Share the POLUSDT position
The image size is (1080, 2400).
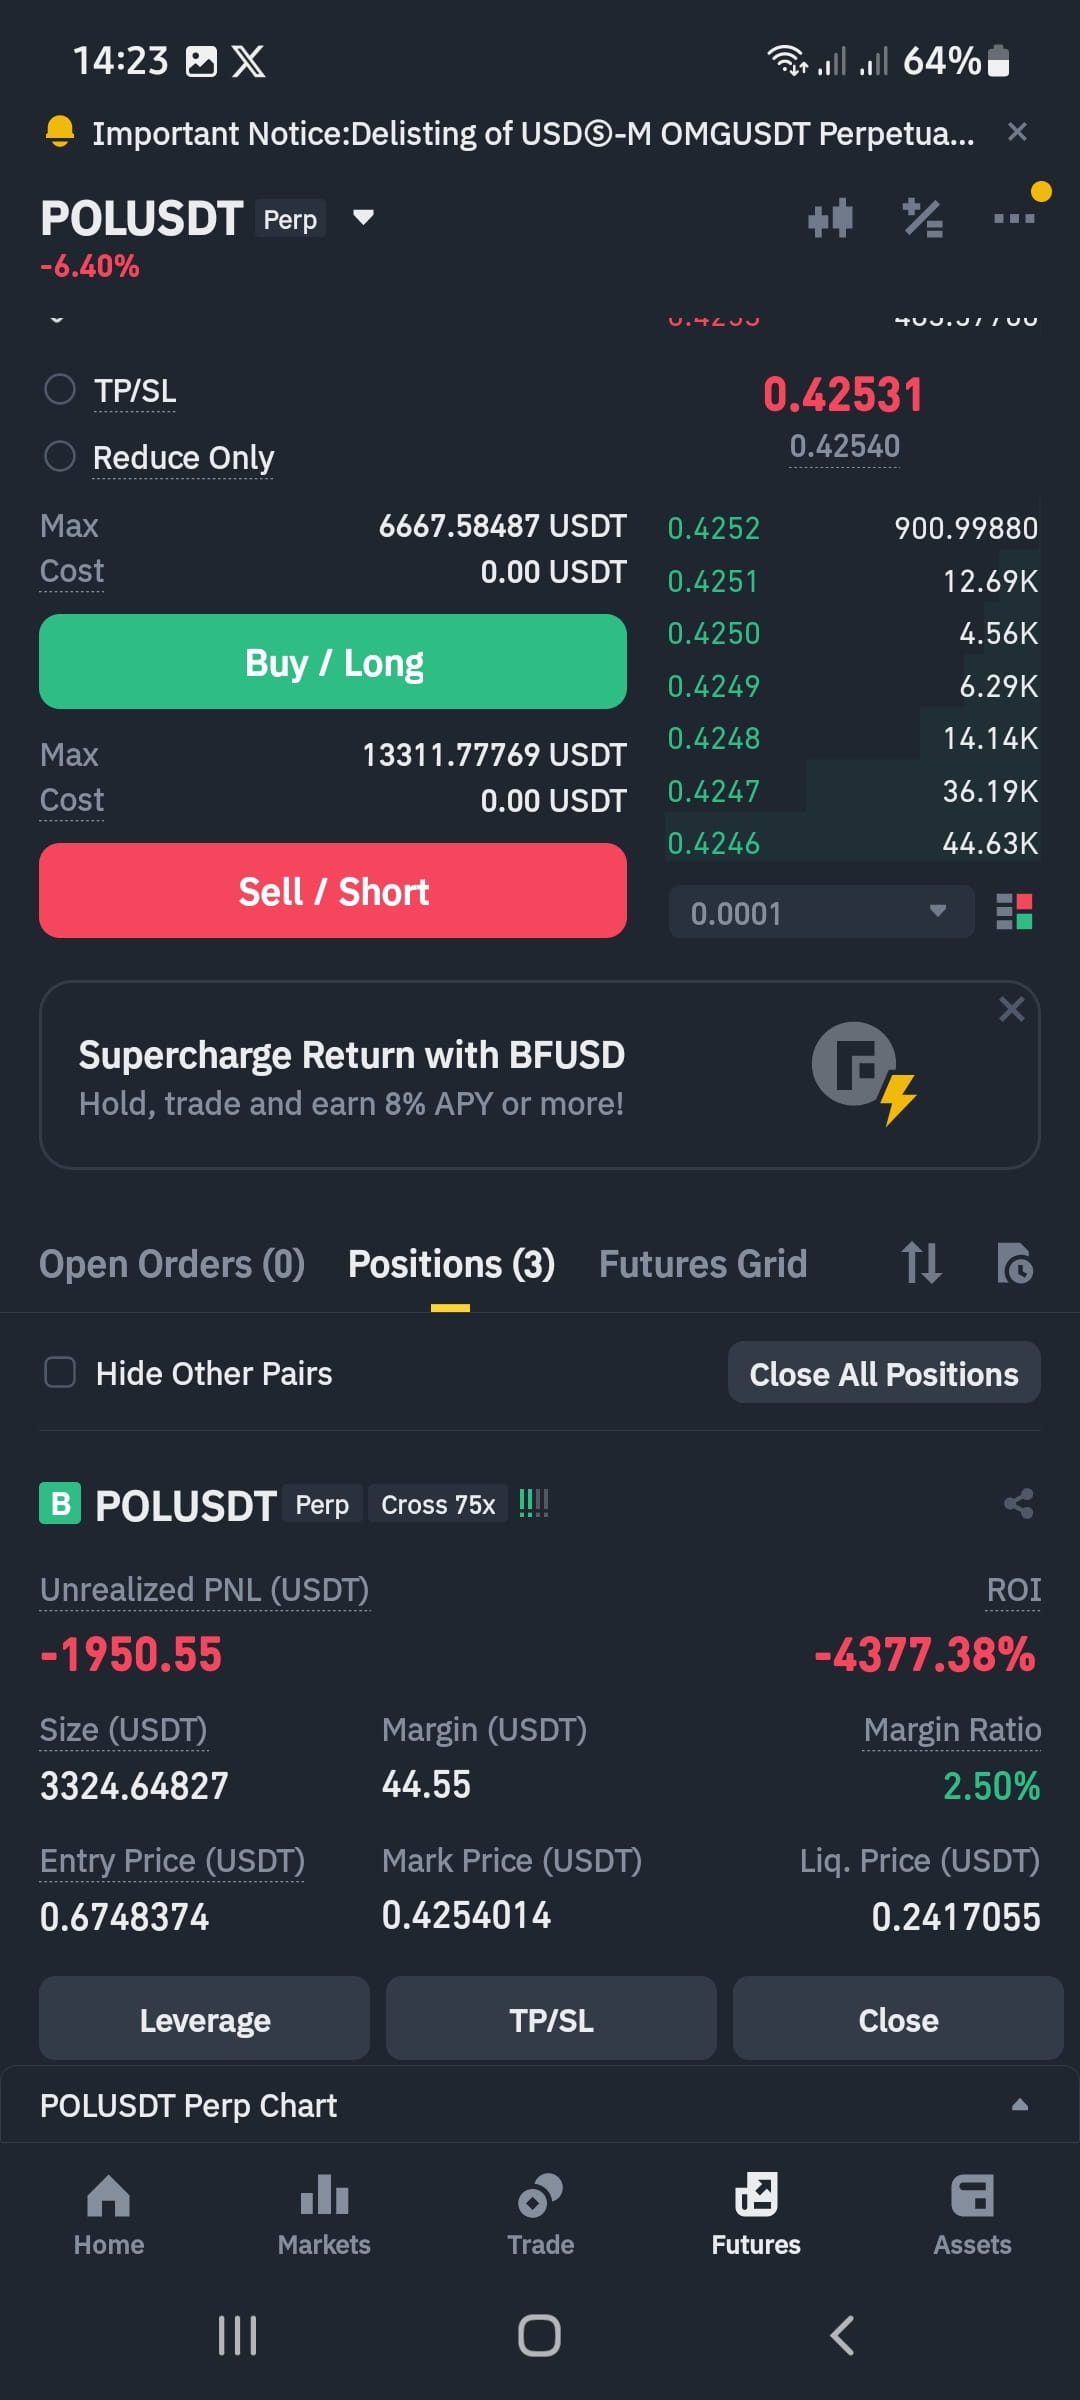(x=1018, y=1503)
